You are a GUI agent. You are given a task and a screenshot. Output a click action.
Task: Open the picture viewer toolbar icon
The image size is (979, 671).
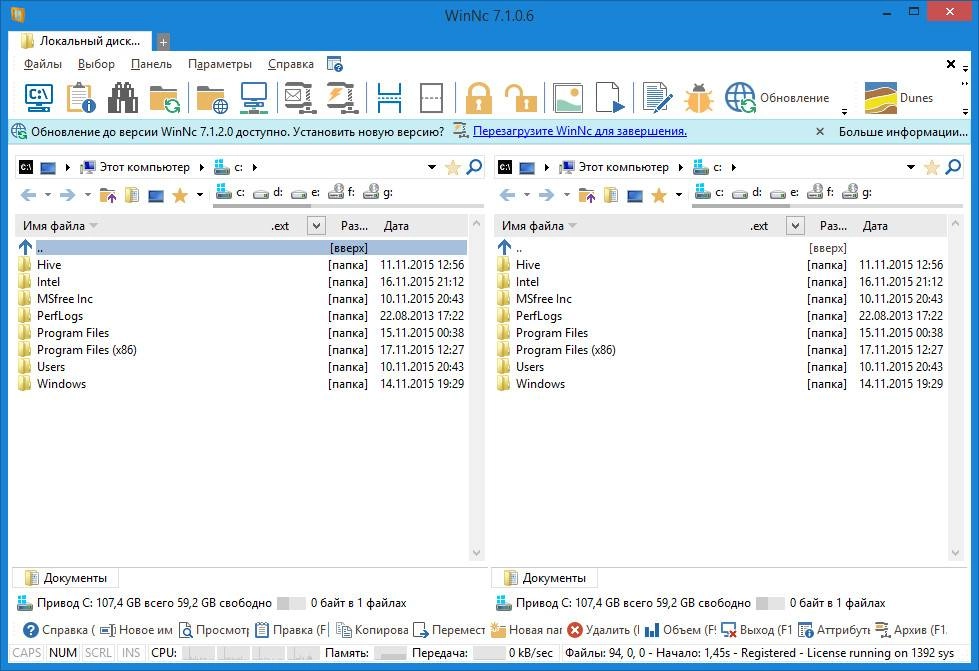[568, 98]
